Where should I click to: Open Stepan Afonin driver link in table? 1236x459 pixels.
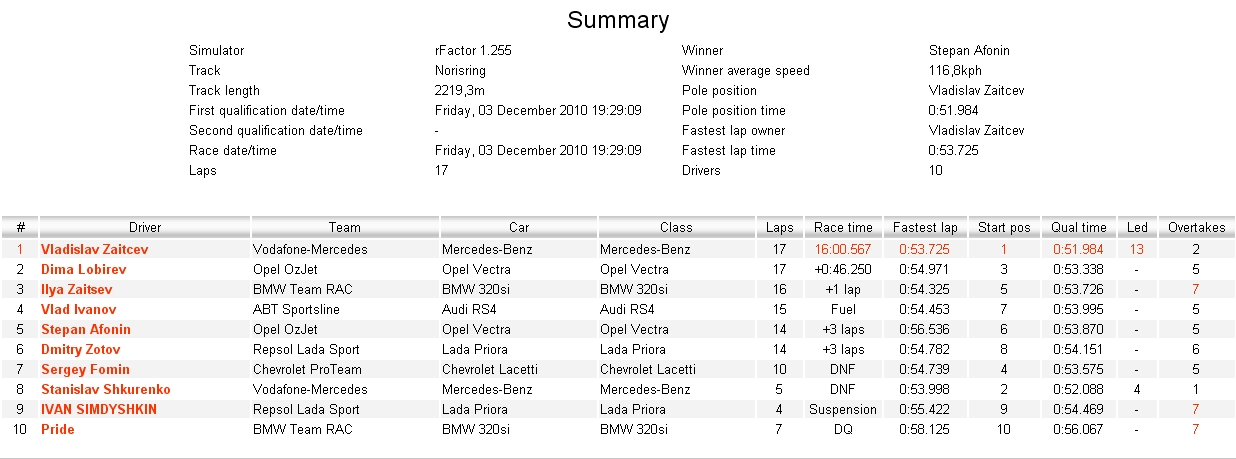(x=86, y=329)
